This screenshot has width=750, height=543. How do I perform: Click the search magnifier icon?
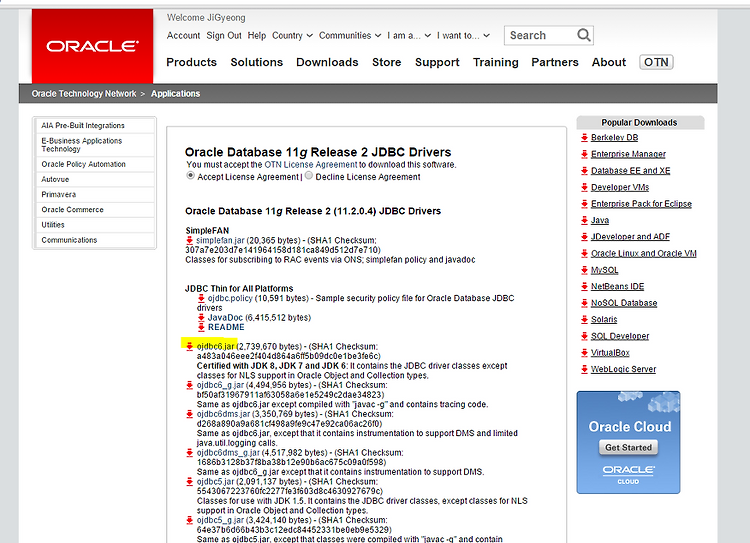pos(584,35)
